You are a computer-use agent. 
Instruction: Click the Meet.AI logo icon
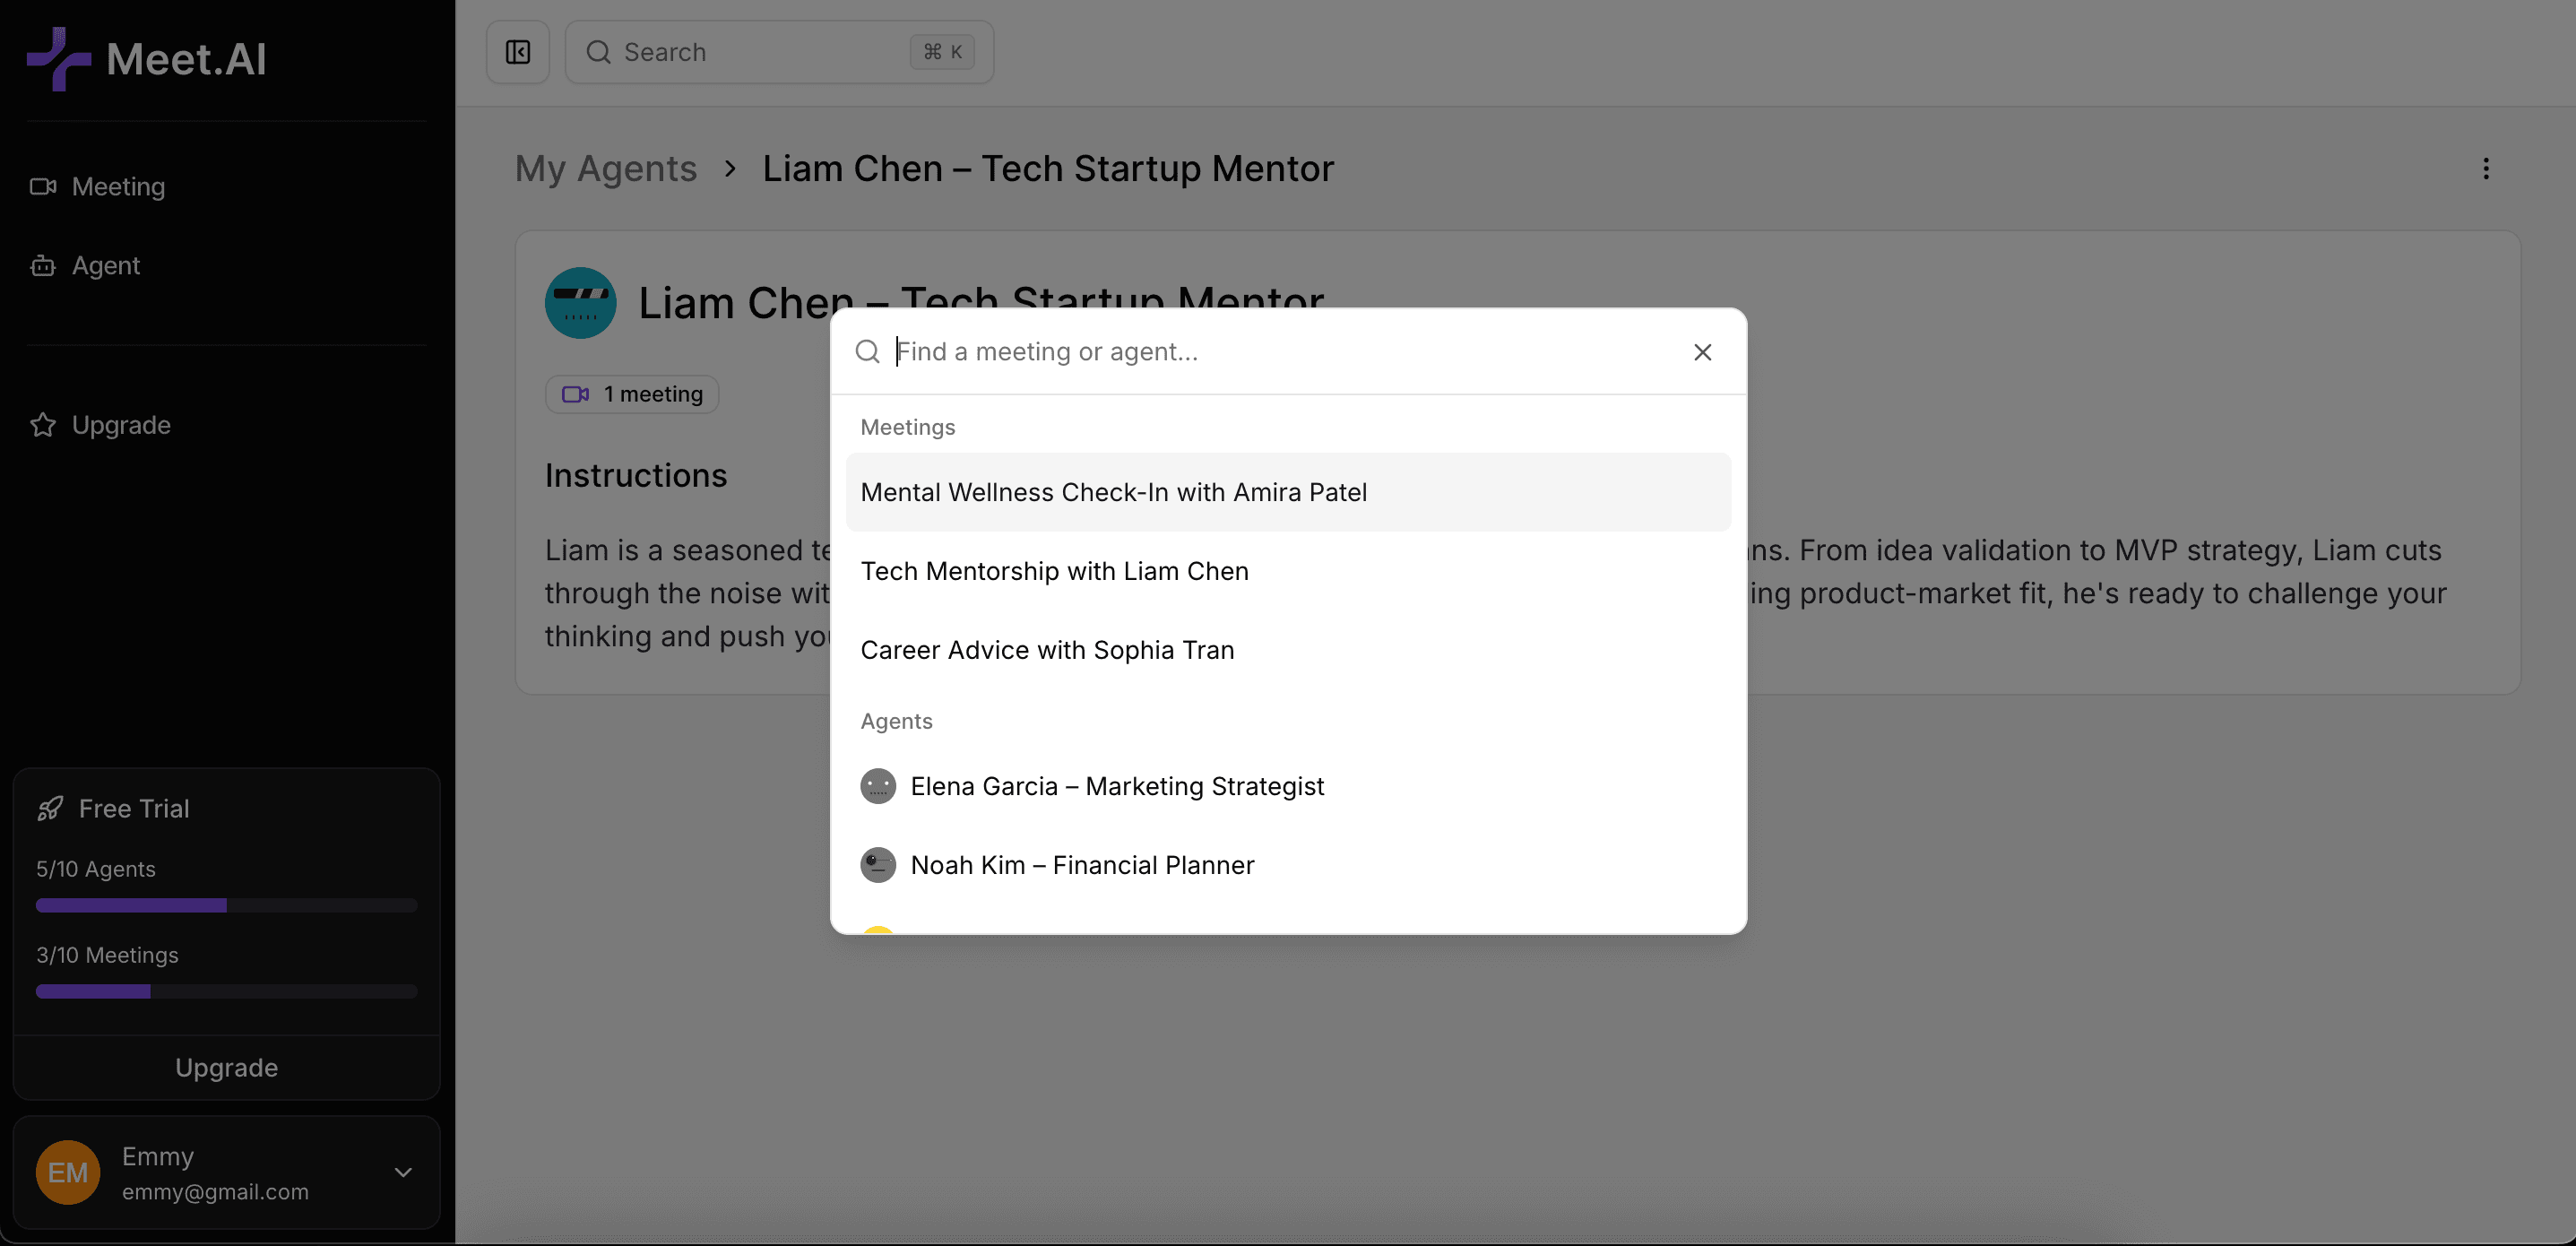coord(58,59)
